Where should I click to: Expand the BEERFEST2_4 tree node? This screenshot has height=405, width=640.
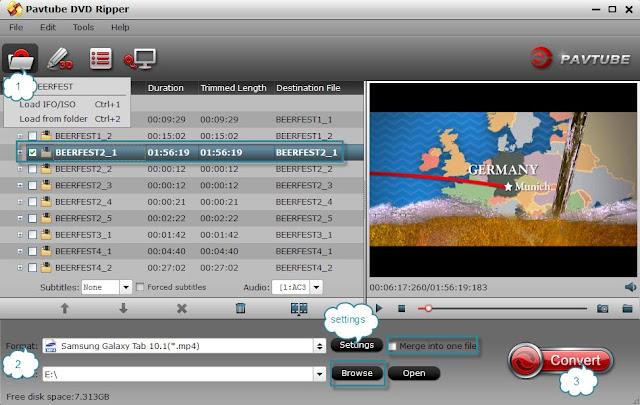pos(20,202)
